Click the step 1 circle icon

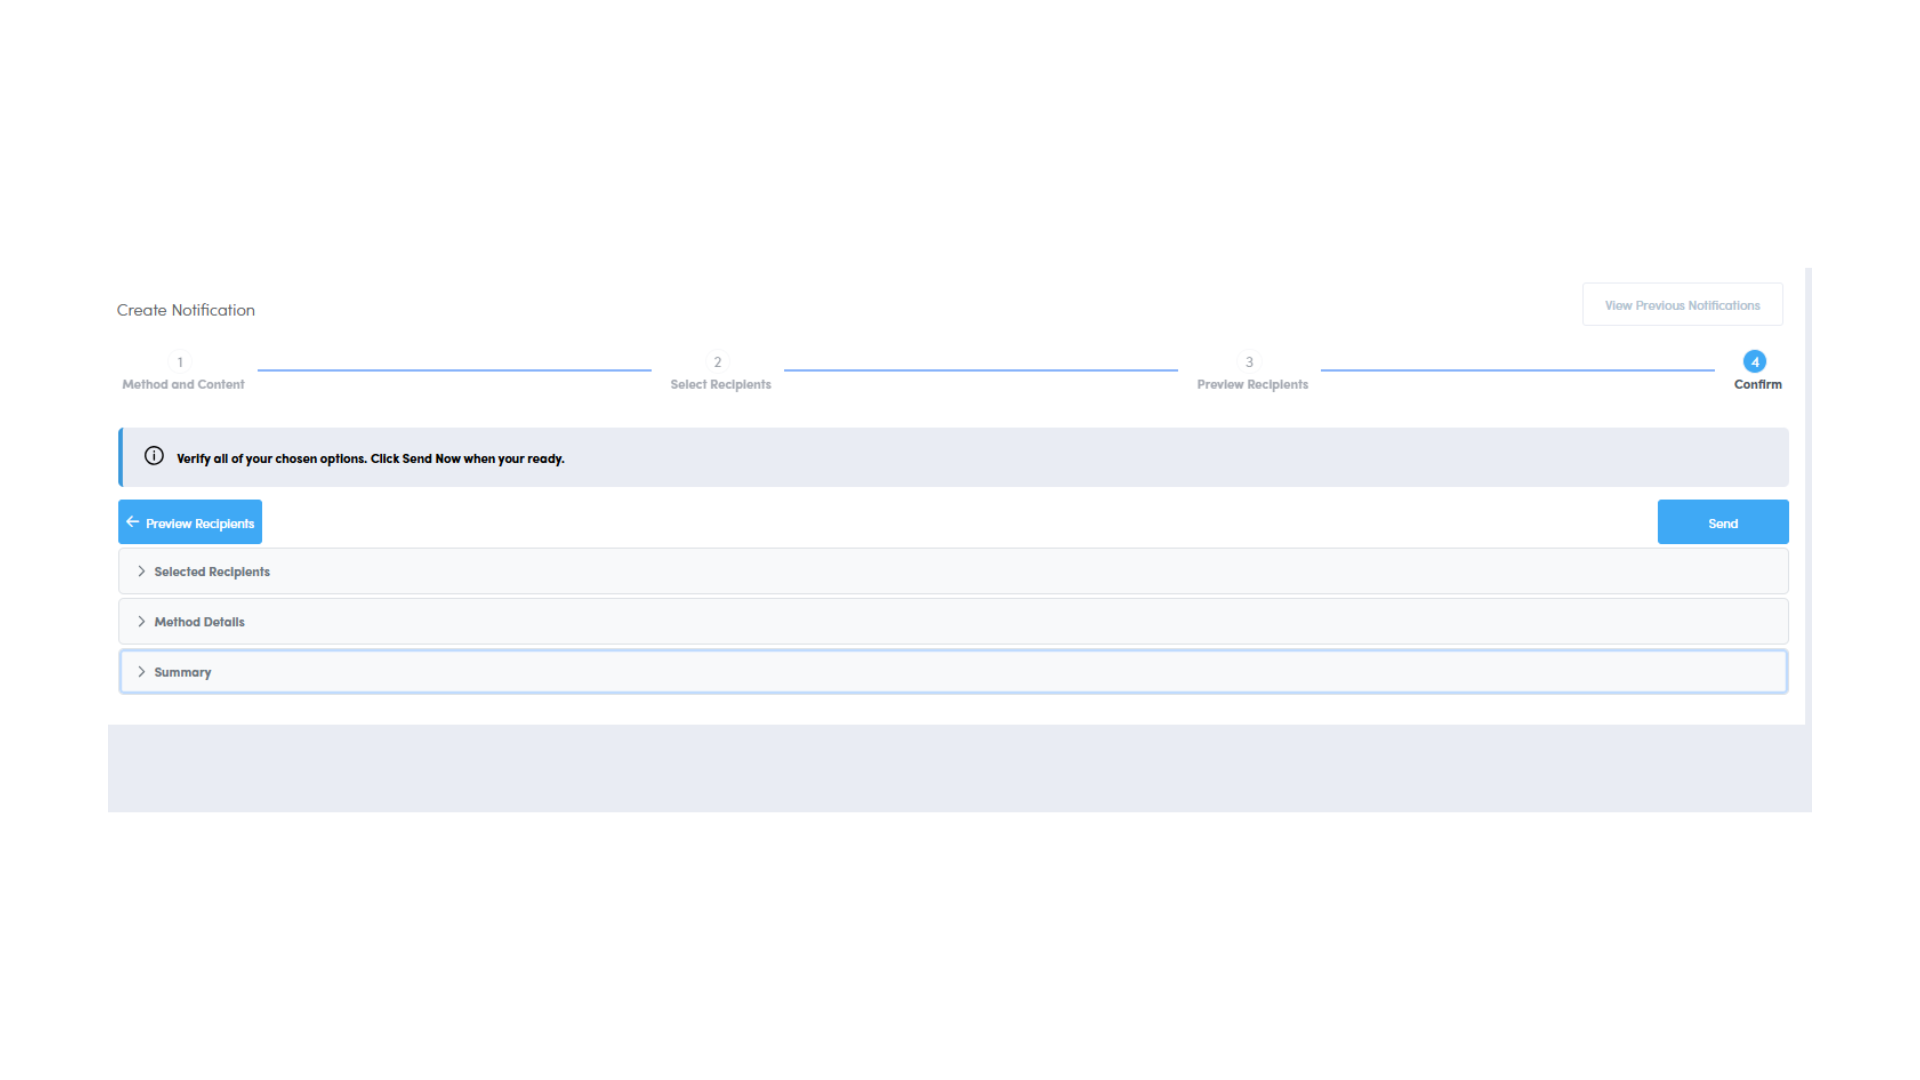coord(180,362)
